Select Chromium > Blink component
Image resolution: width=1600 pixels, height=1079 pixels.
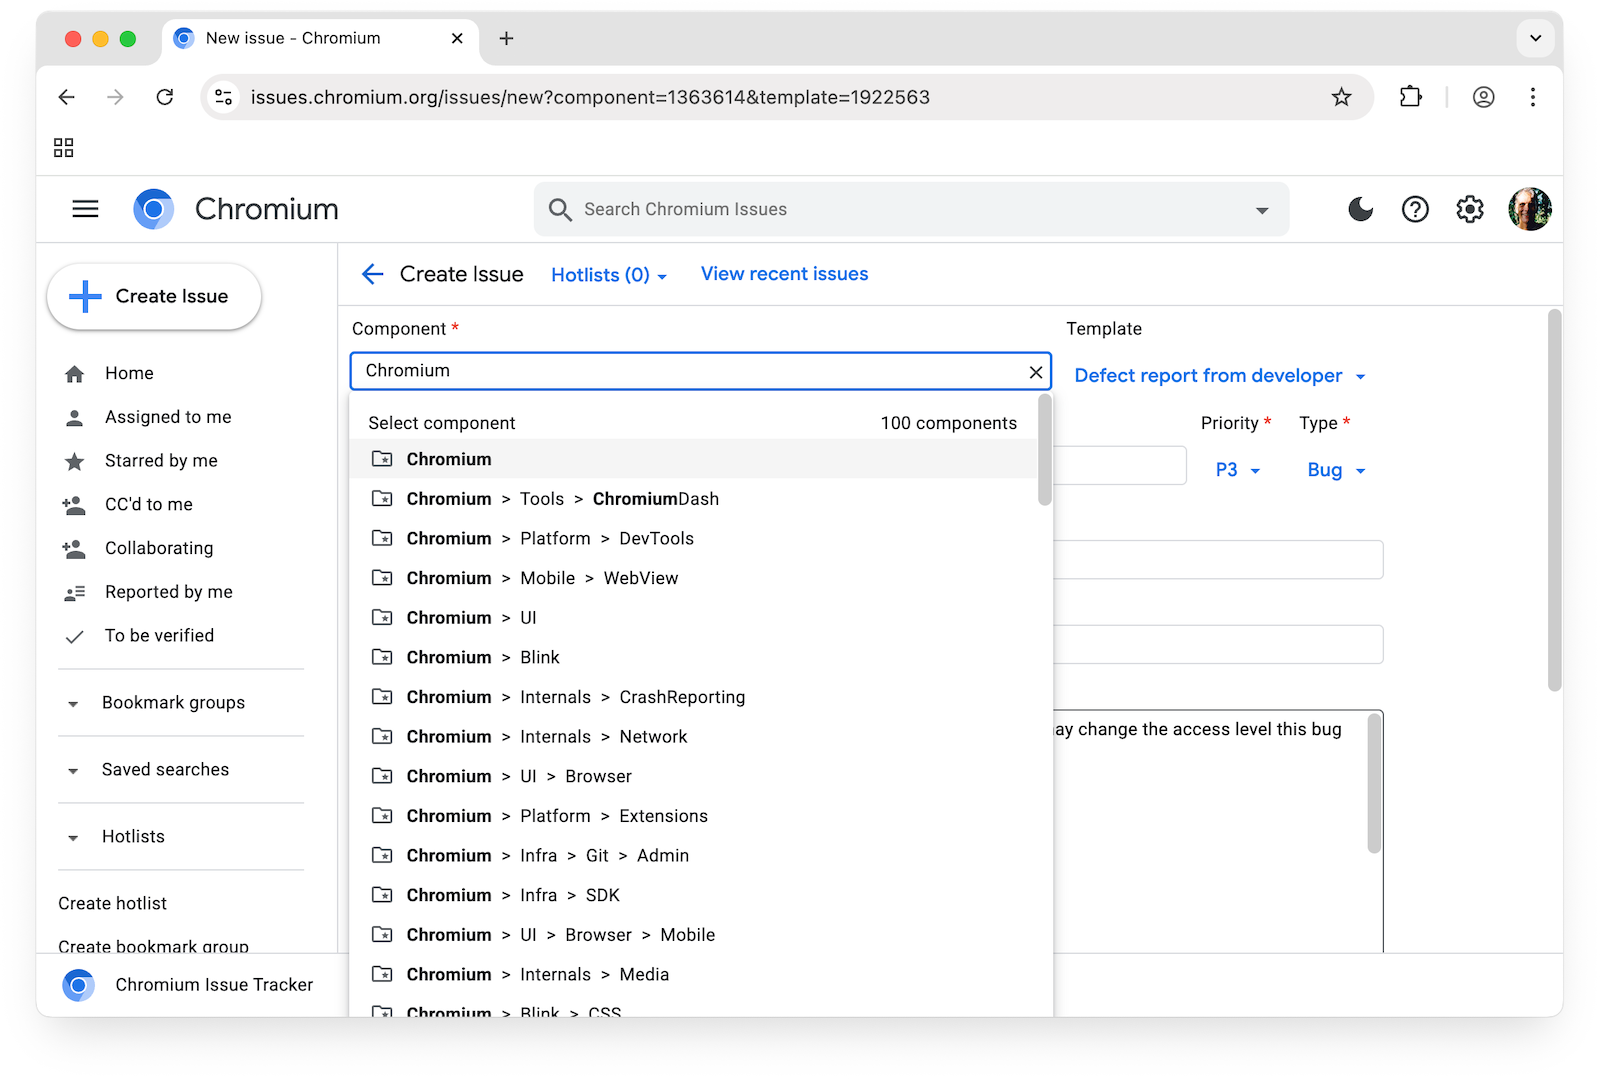[x=539, y=657]
